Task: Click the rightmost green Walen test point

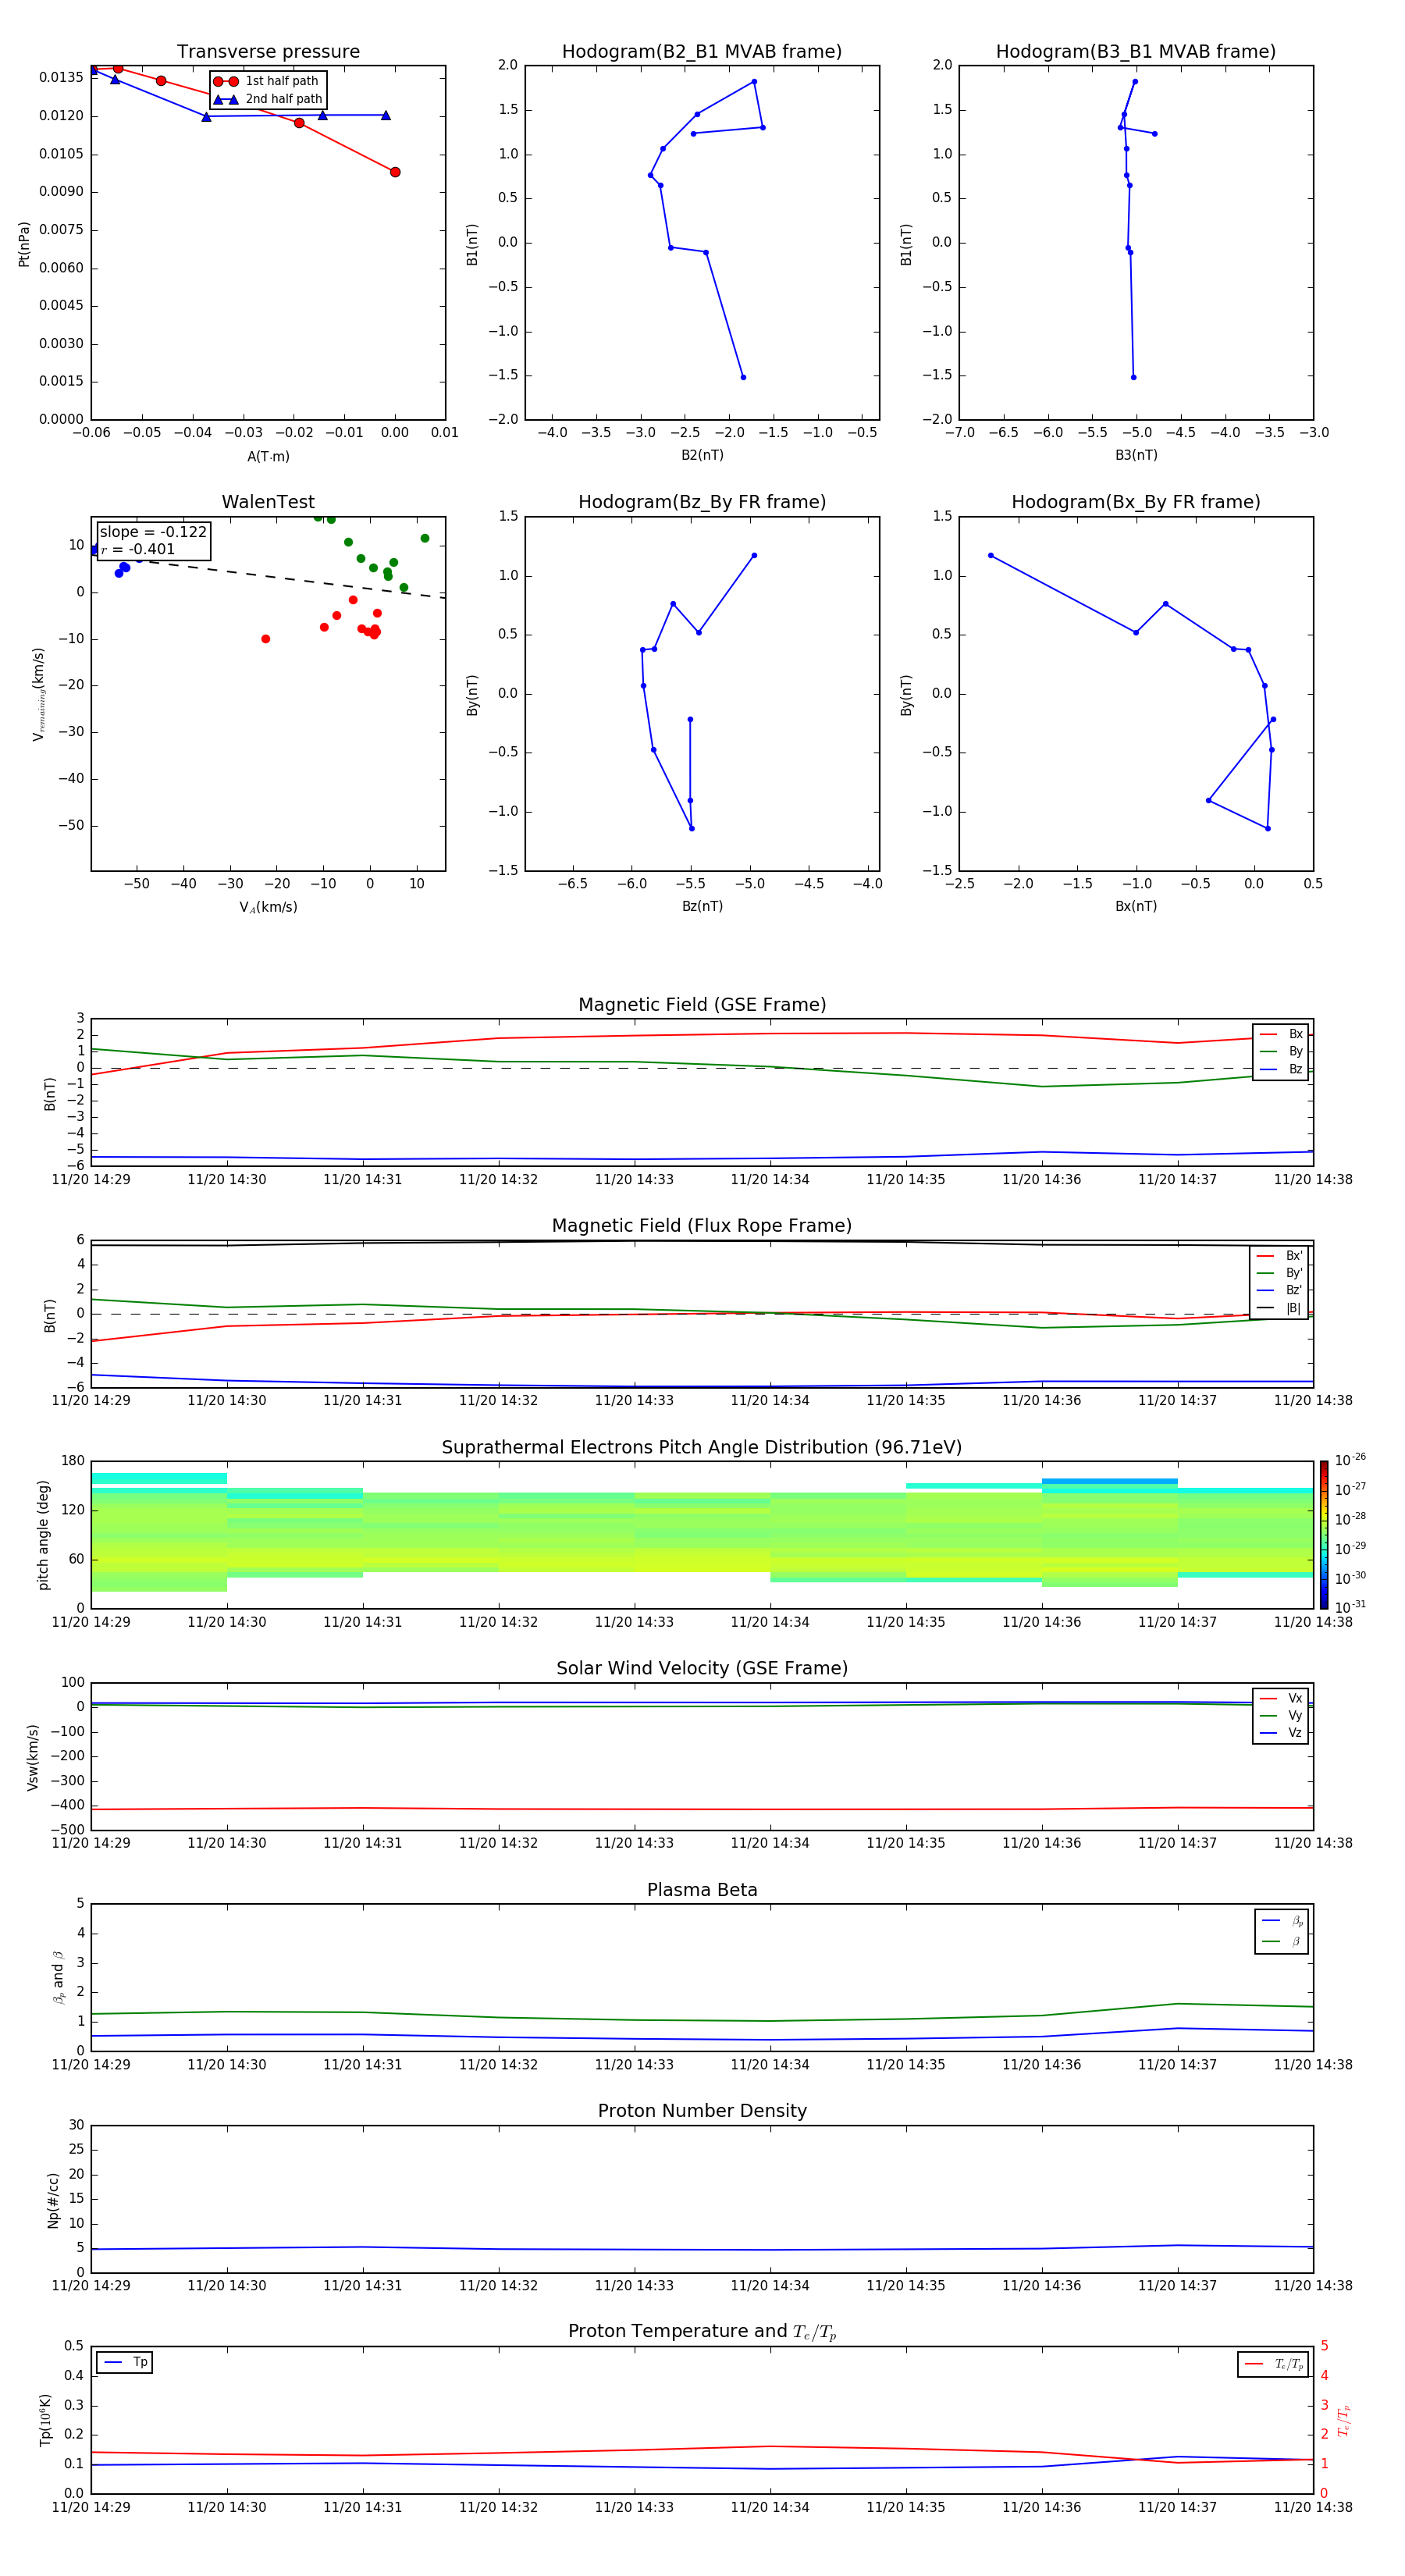Action: [x=425, y=538]
